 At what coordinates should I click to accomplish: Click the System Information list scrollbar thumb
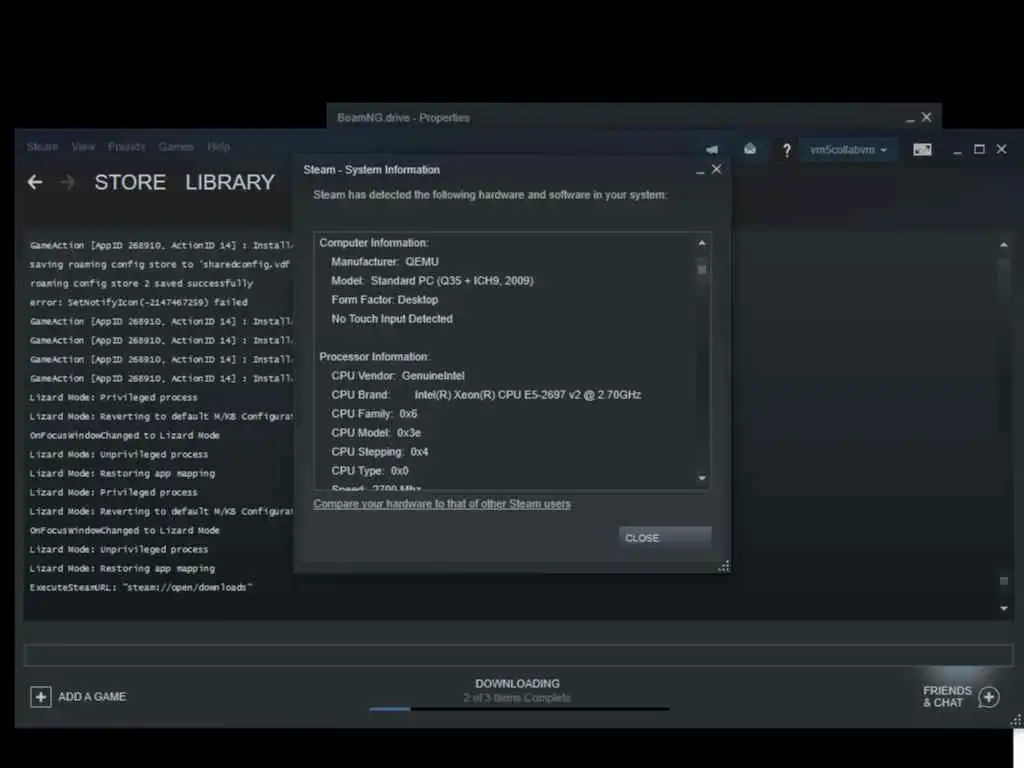tap(702, 269)
